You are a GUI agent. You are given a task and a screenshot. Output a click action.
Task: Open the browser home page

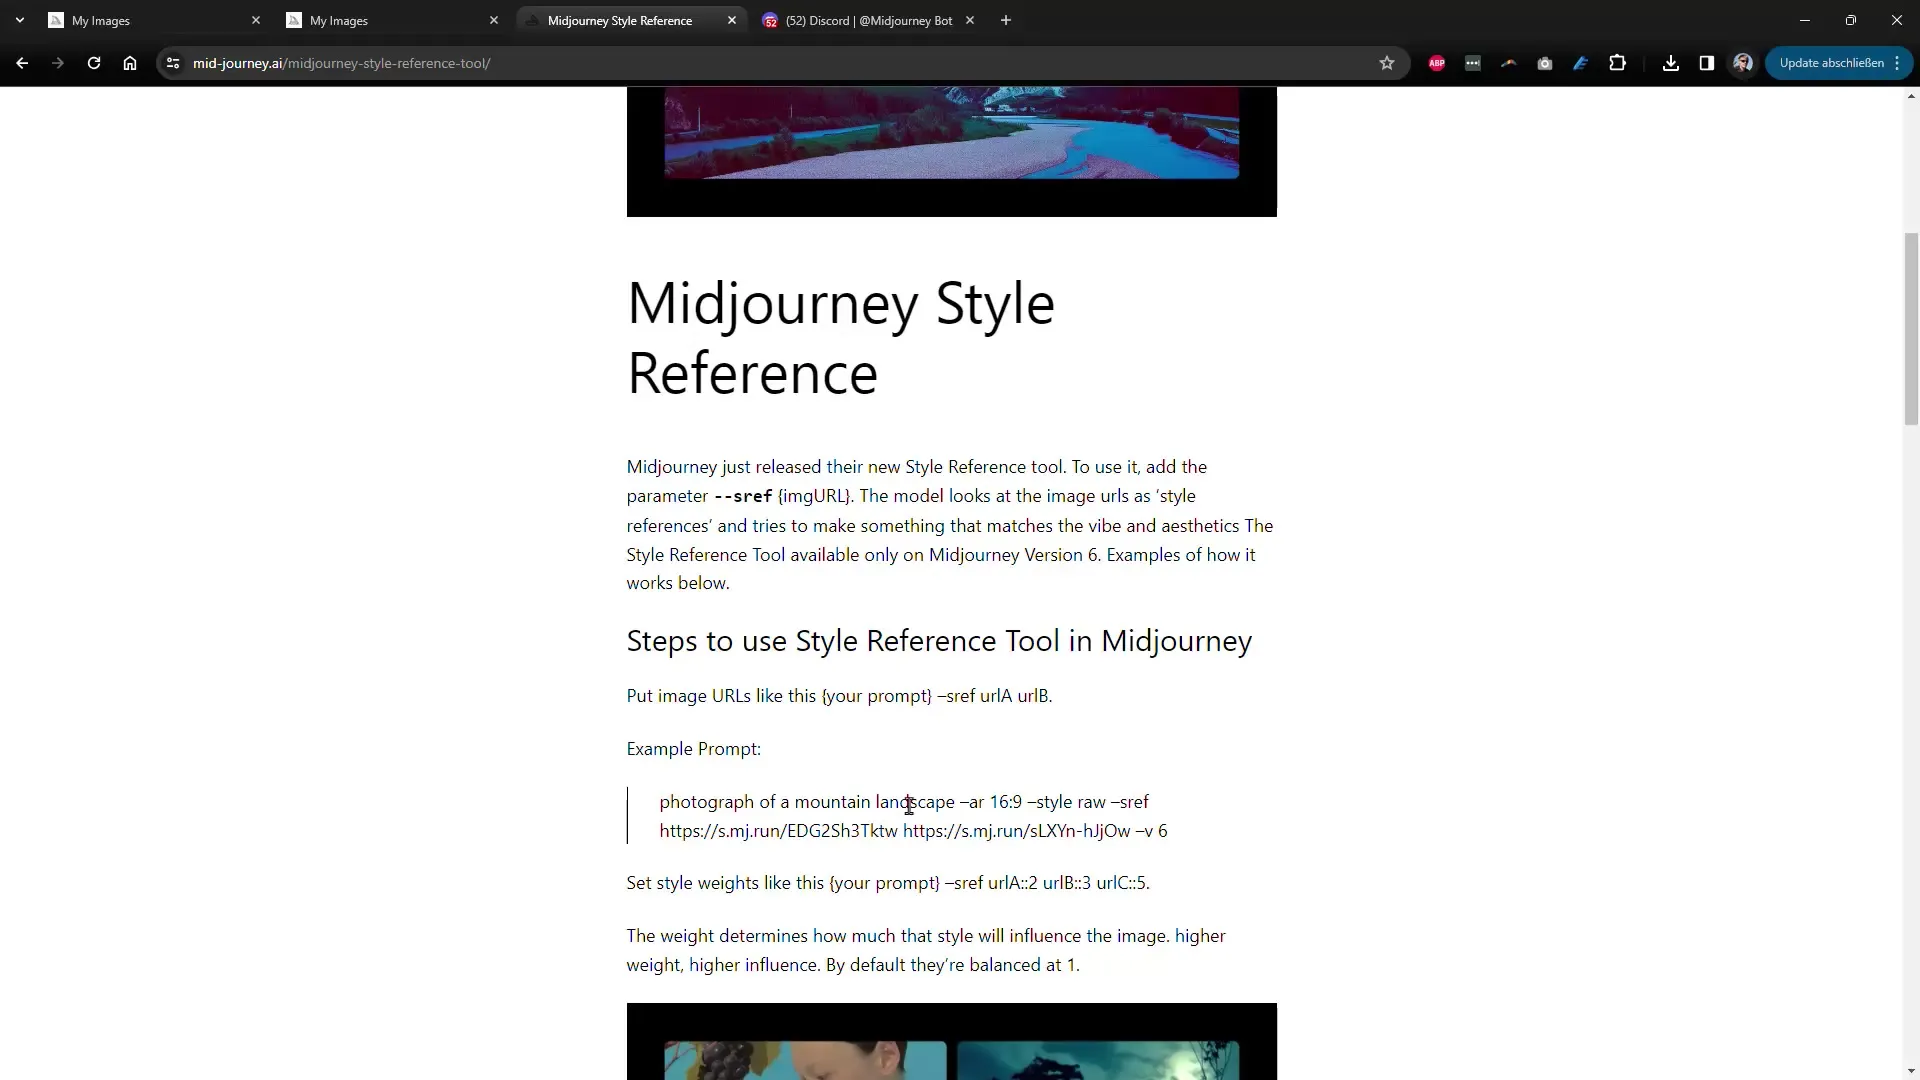pos(130,63)
